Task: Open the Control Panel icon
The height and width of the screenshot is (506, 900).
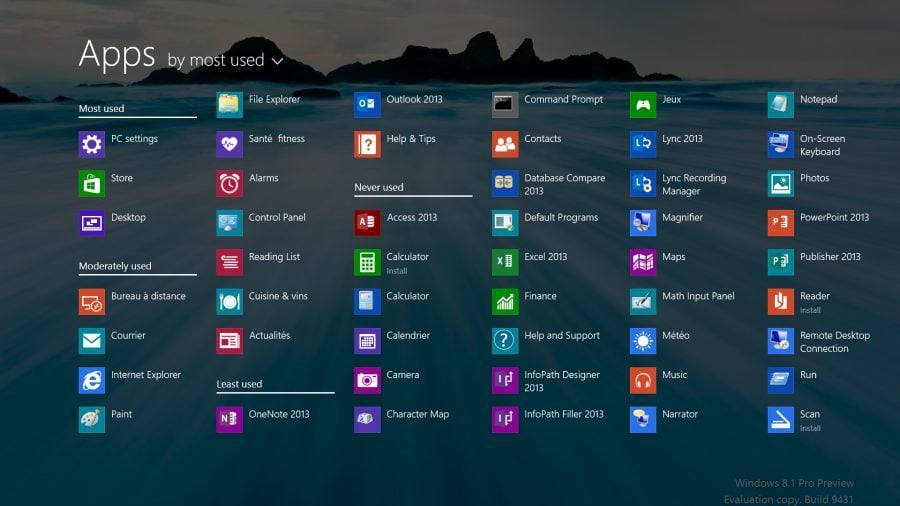Action: (230, 223)
